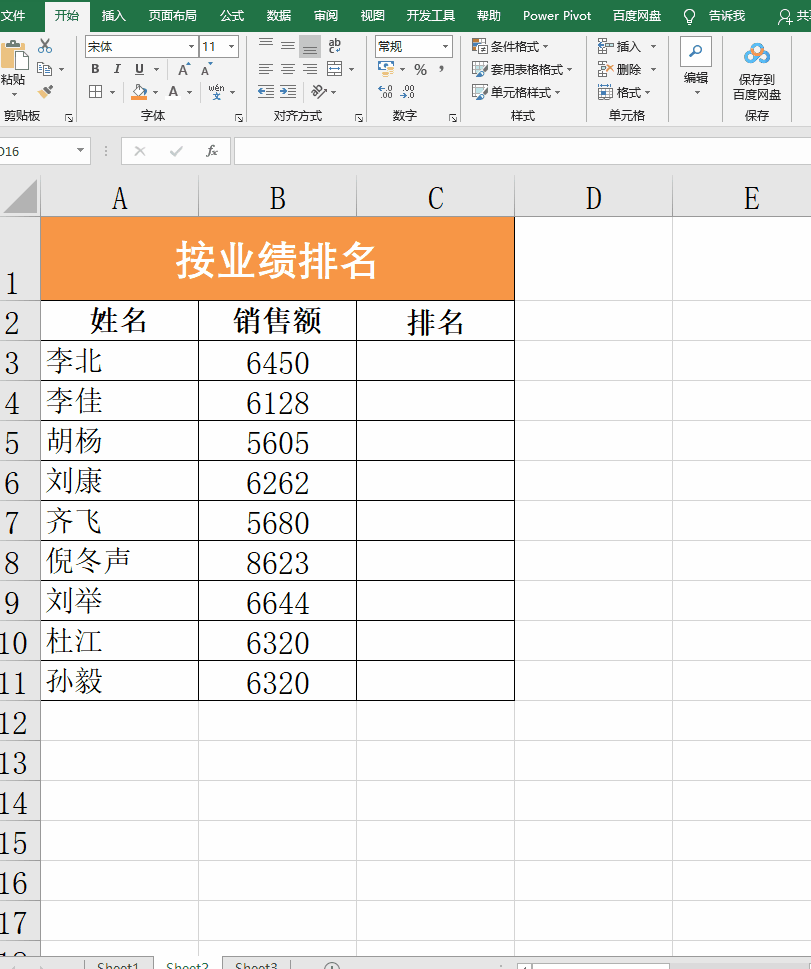This screenshot has width=811, height=969.
Task: Open the 数字 group dialog launcher
Action: coord(453,117)
